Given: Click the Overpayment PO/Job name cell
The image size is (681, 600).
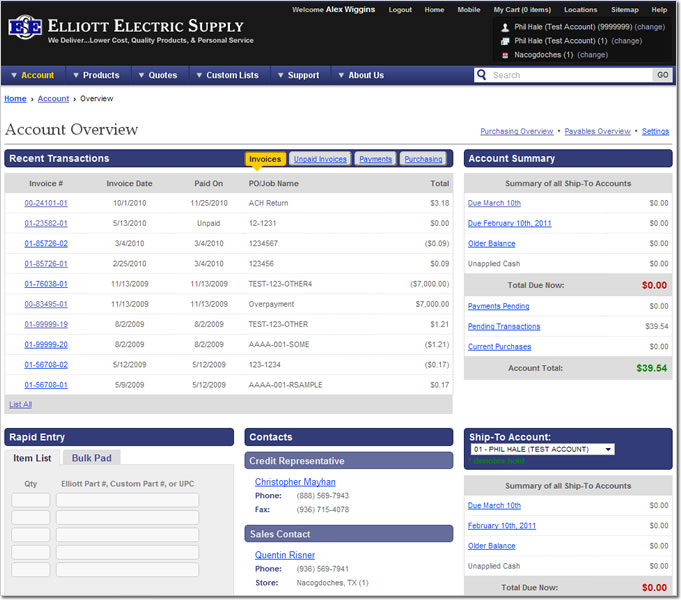Looking at the screenshot, I should 271,304.
